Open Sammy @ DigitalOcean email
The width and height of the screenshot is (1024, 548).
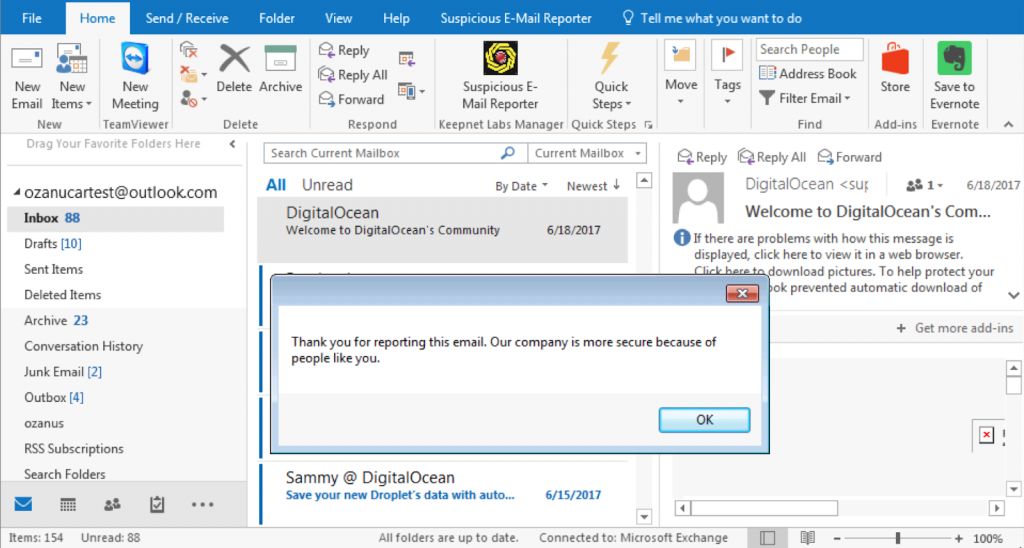point(444,493)
